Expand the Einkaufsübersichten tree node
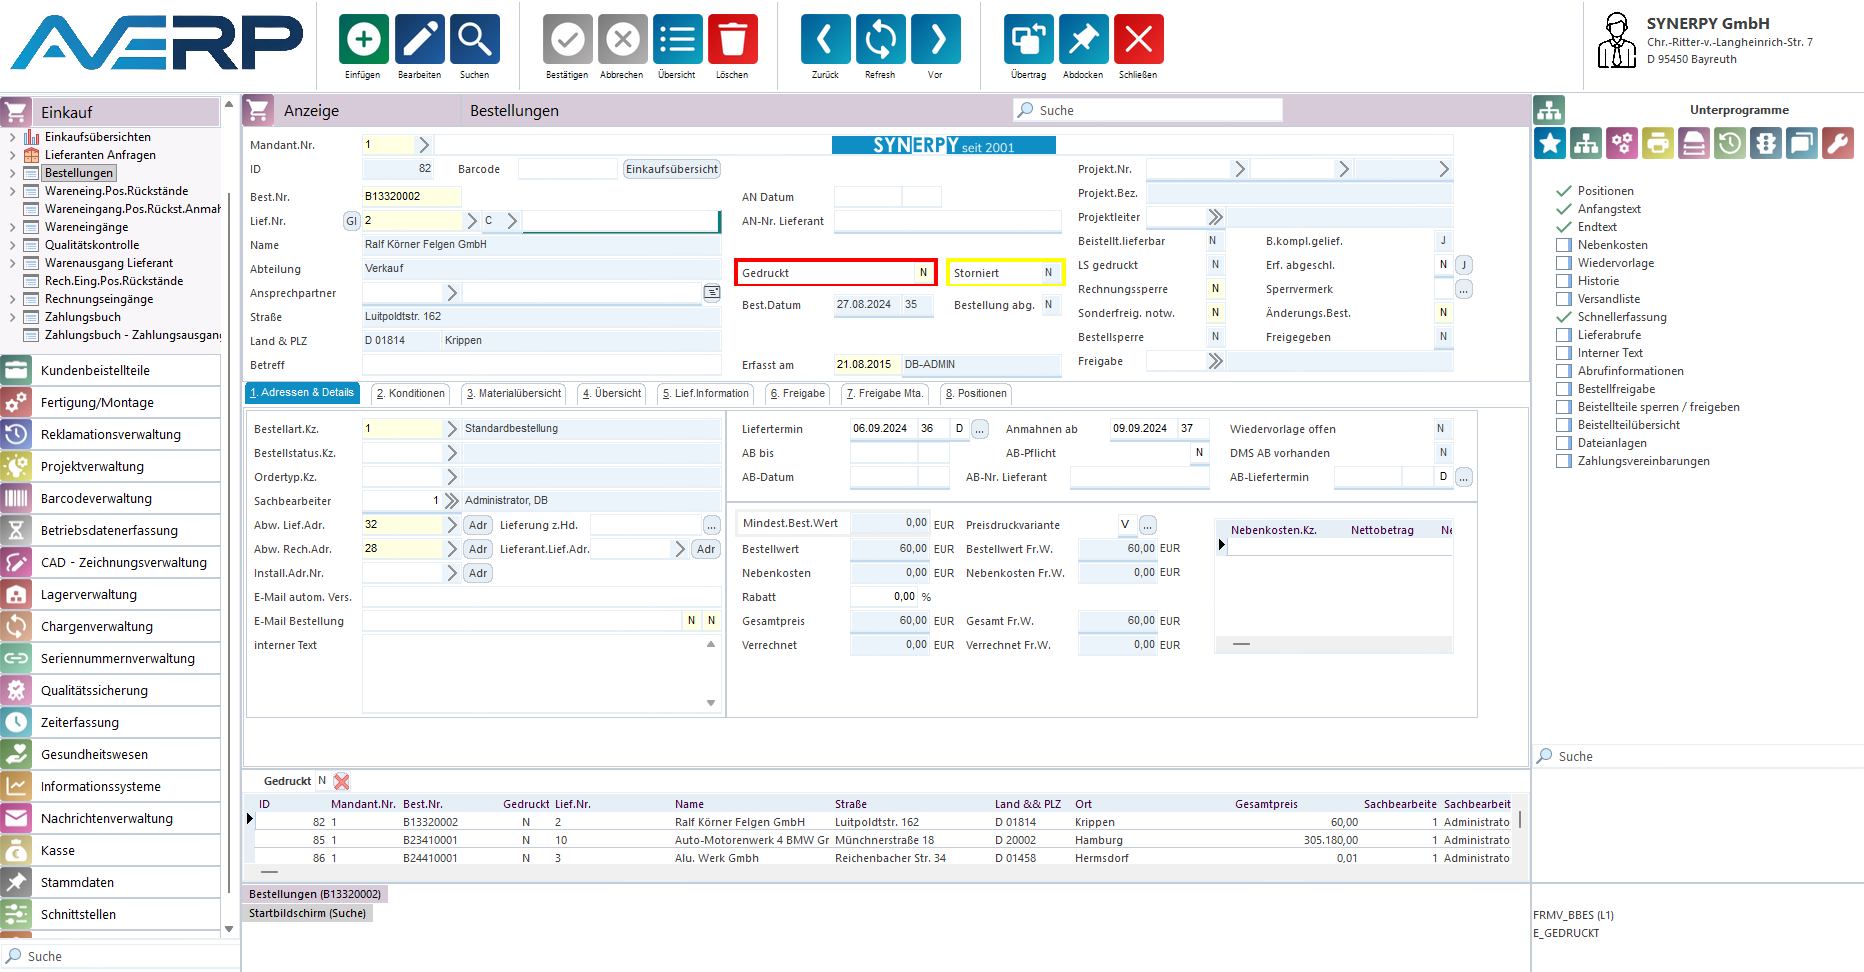The height and width of the screenshot is (972, 1864). click(12, 137)
